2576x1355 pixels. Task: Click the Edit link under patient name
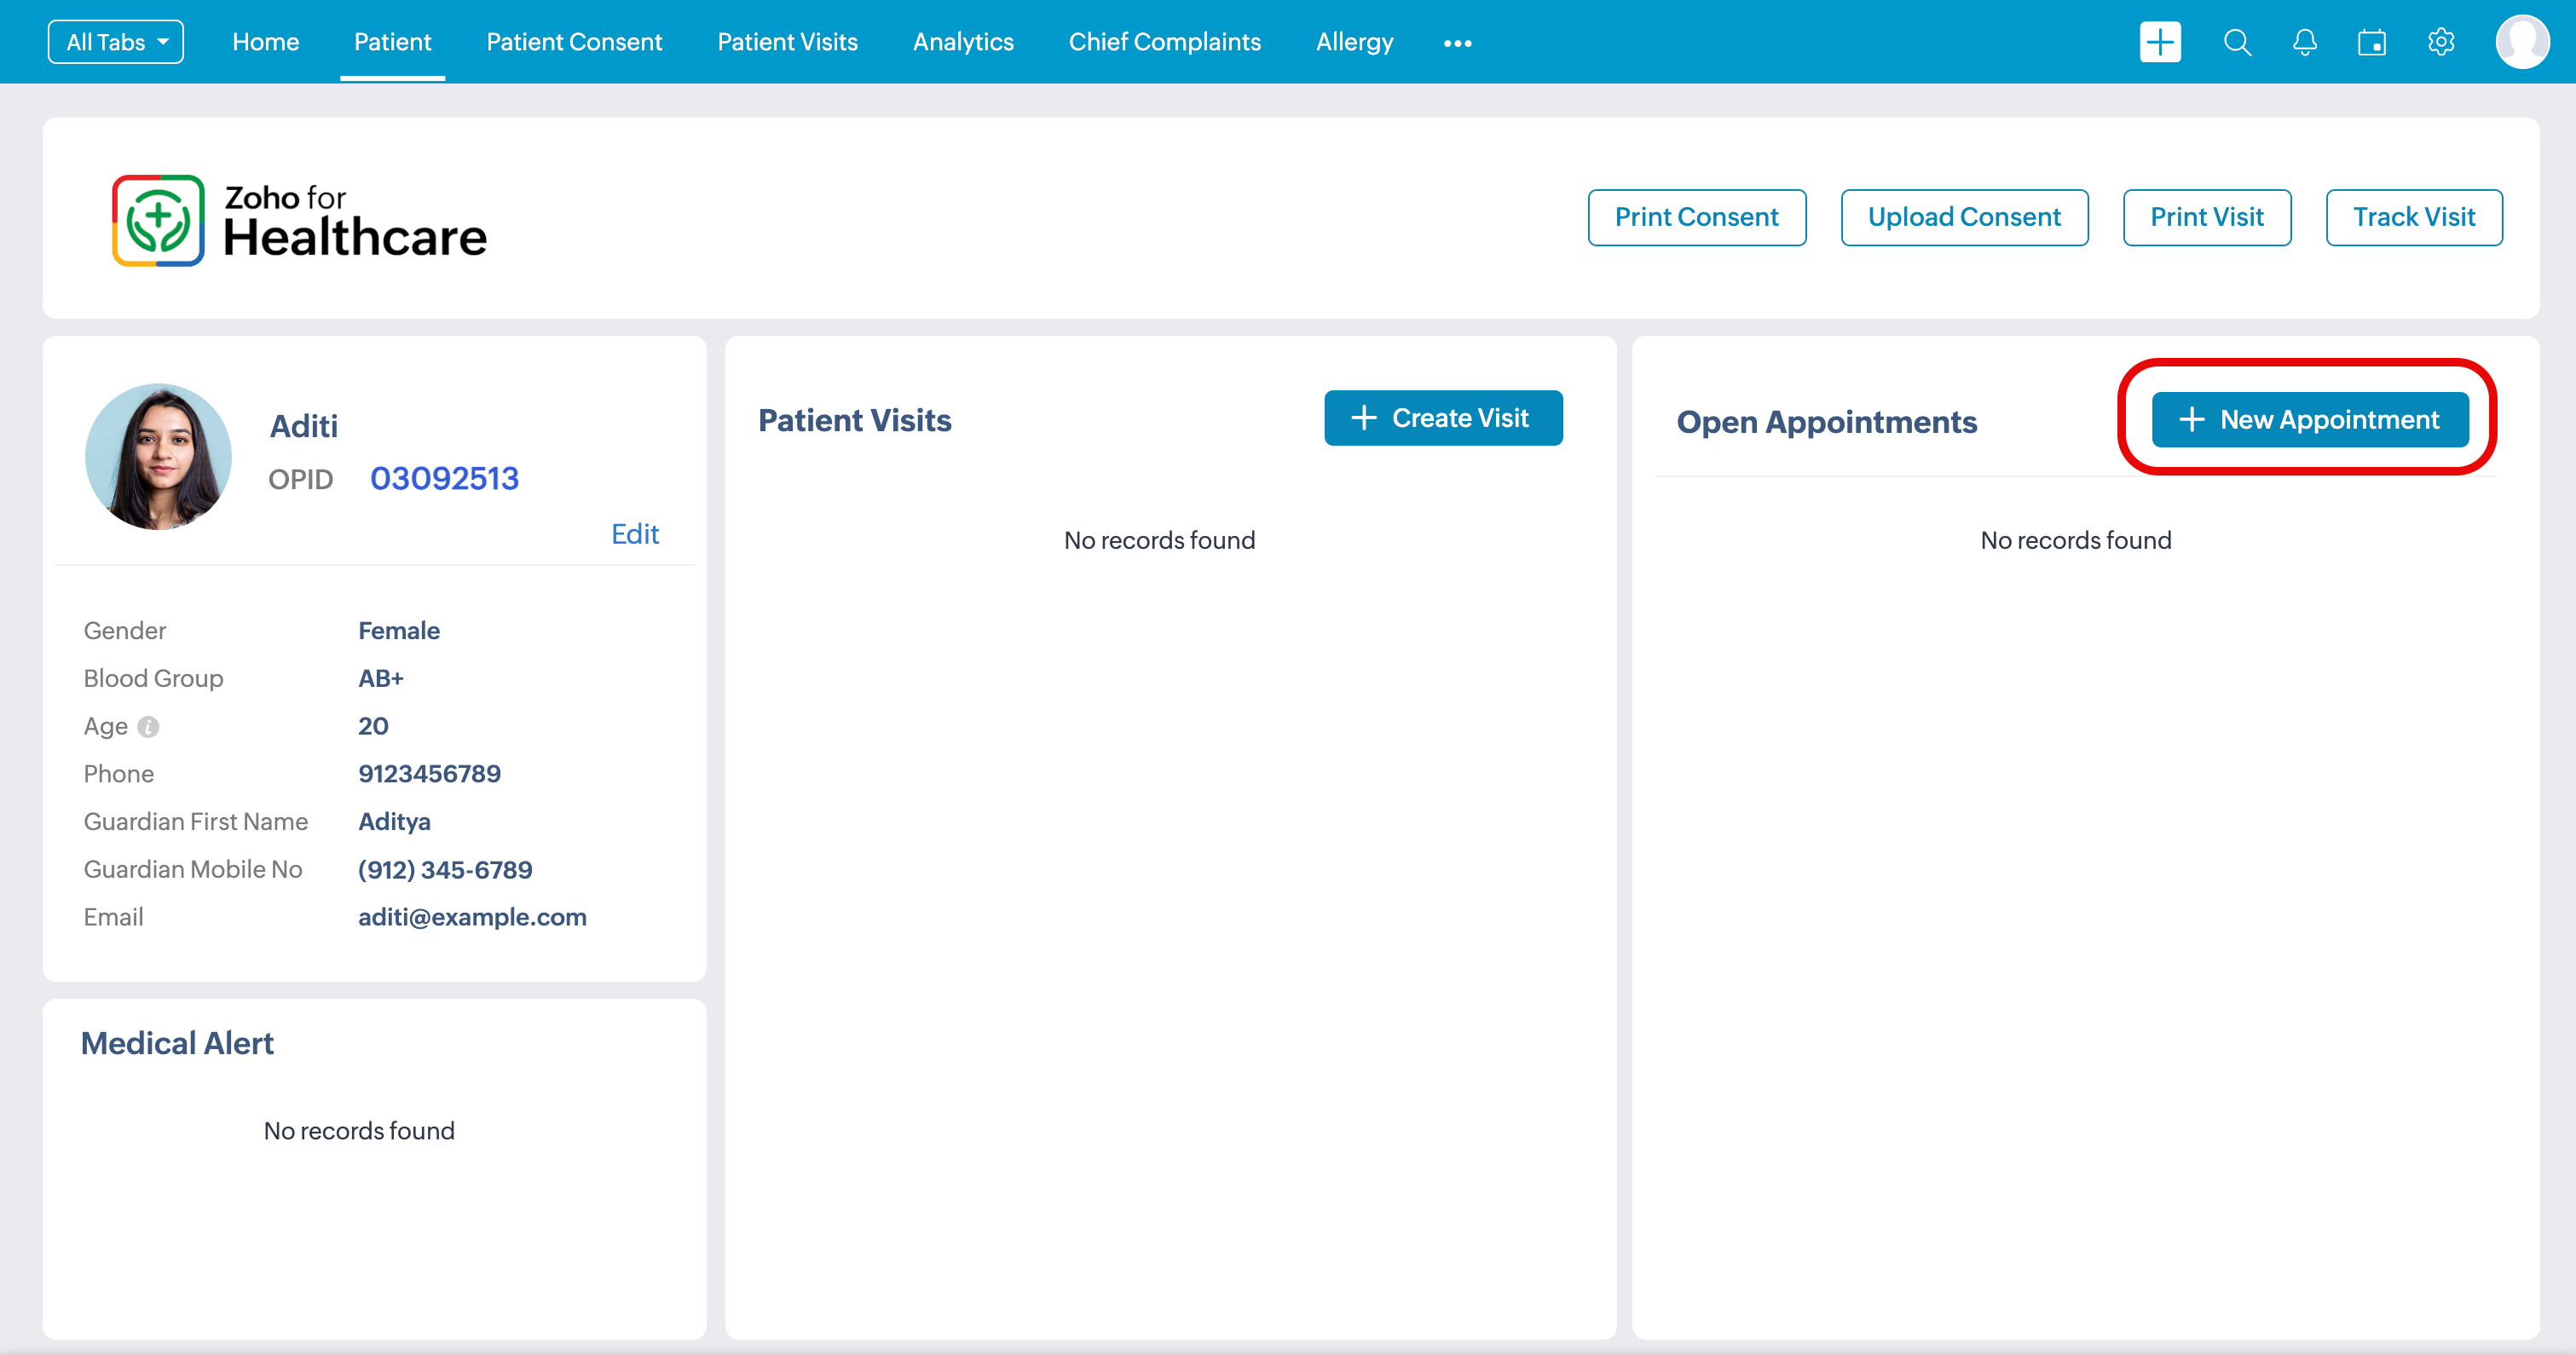pos(635,534)
